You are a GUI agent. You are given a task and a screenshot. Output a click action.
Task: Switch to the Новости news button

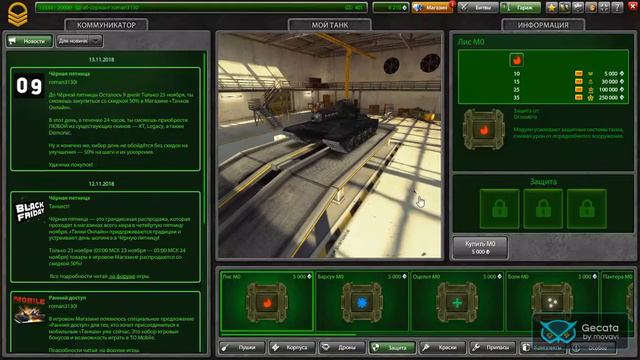(29, 41)
